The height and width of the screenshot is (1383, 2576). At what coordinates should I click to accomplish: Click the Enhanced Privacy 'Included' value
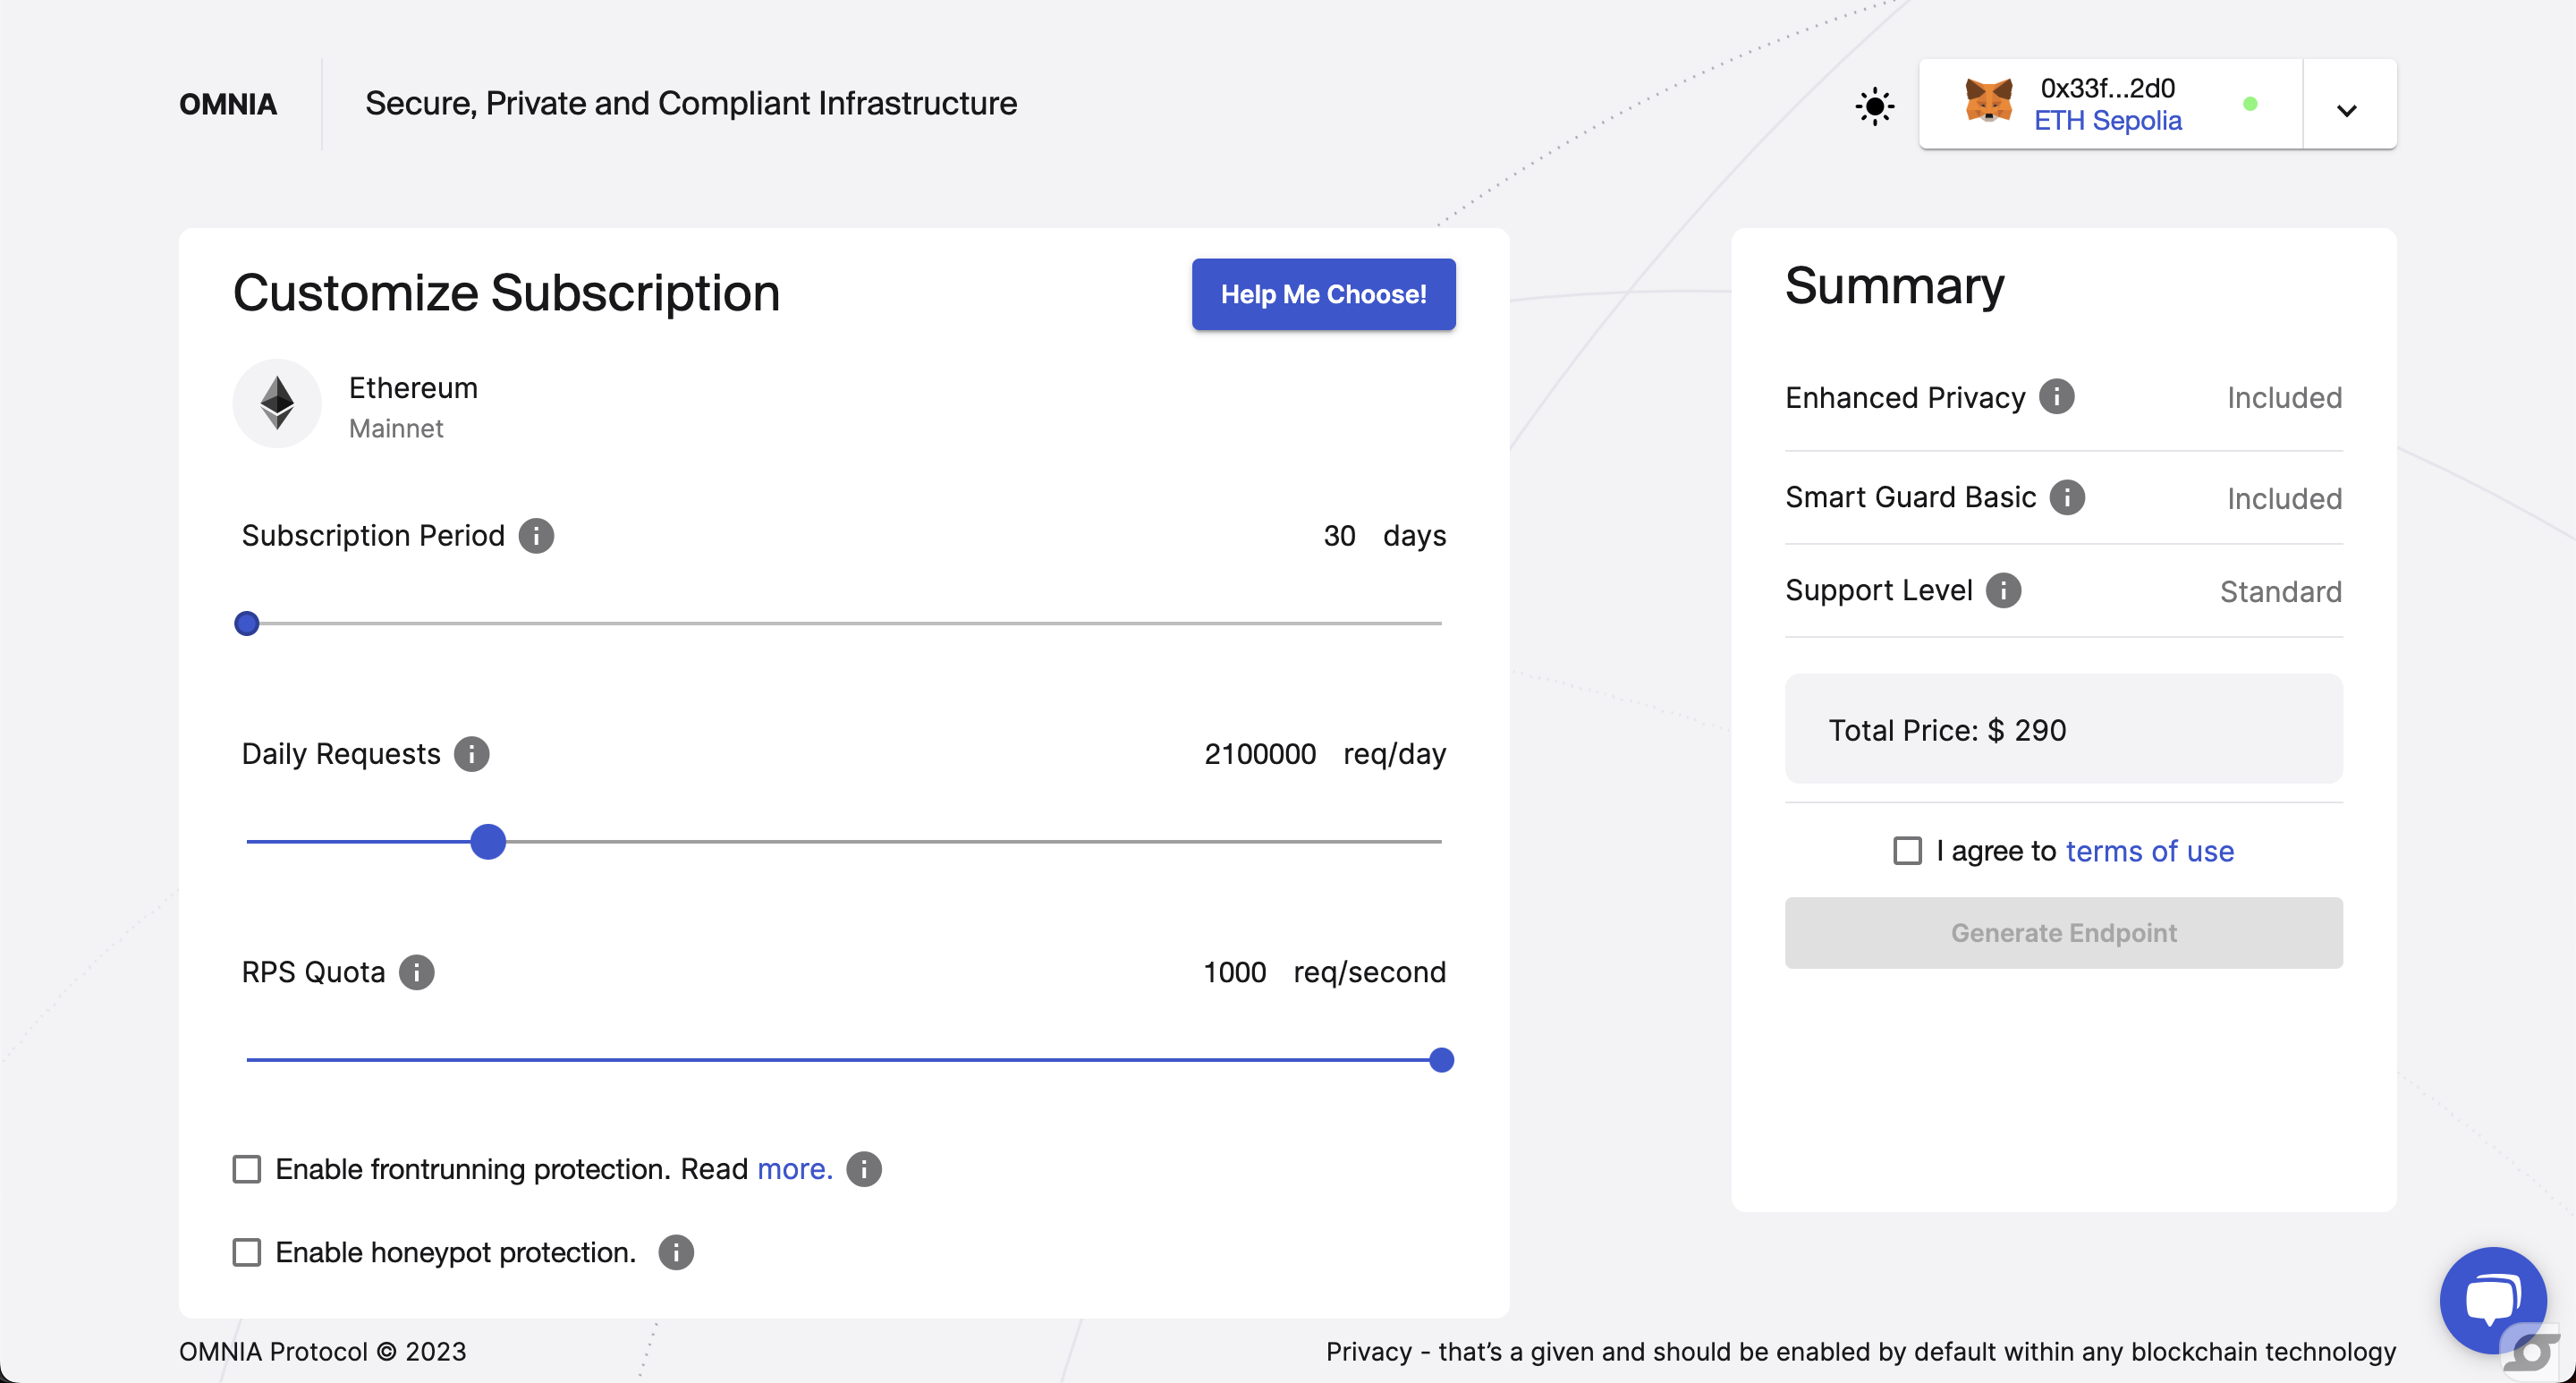click(x=2284, y=398)
